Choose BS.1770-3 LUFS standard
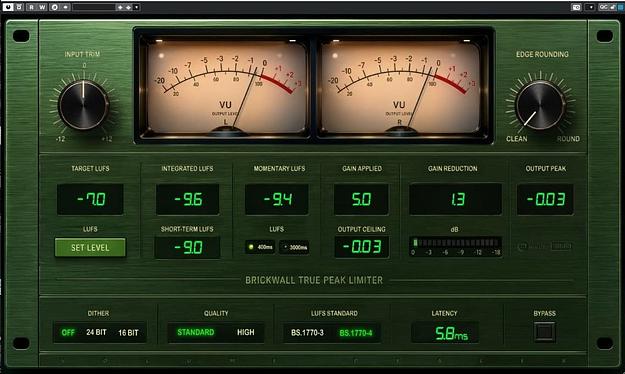This screenshot has height=374, width=625. 307,333
